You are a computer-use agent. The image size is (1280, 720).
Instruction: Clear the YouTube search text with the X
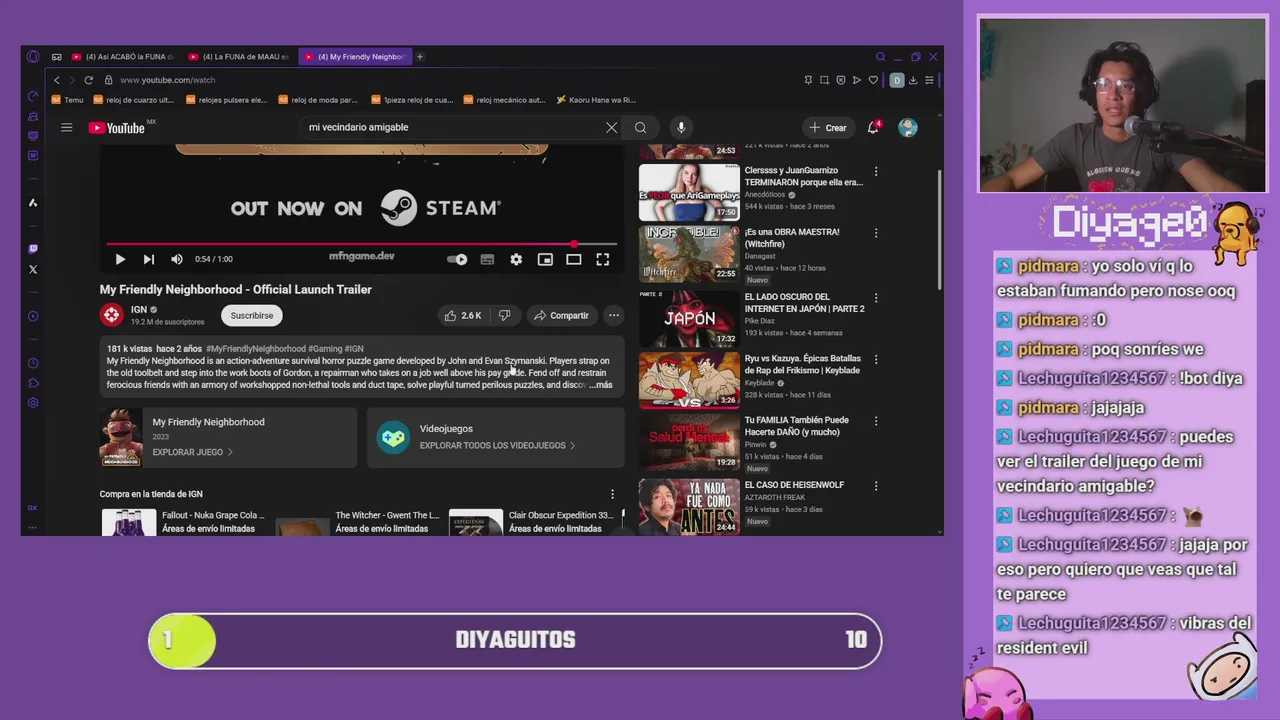tap(611, 127)
